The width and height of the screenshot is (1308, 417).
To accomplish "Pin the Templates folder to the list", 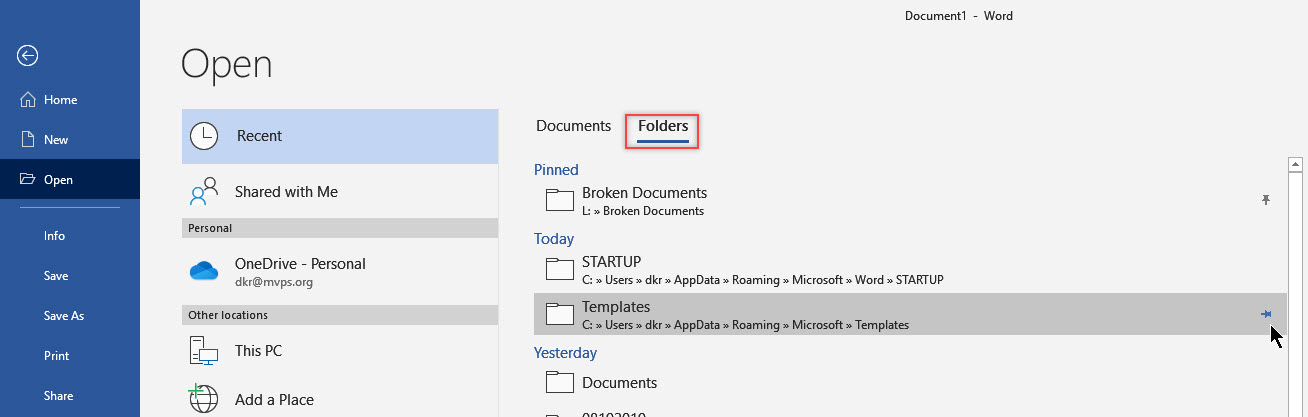I will [1266, 314].
